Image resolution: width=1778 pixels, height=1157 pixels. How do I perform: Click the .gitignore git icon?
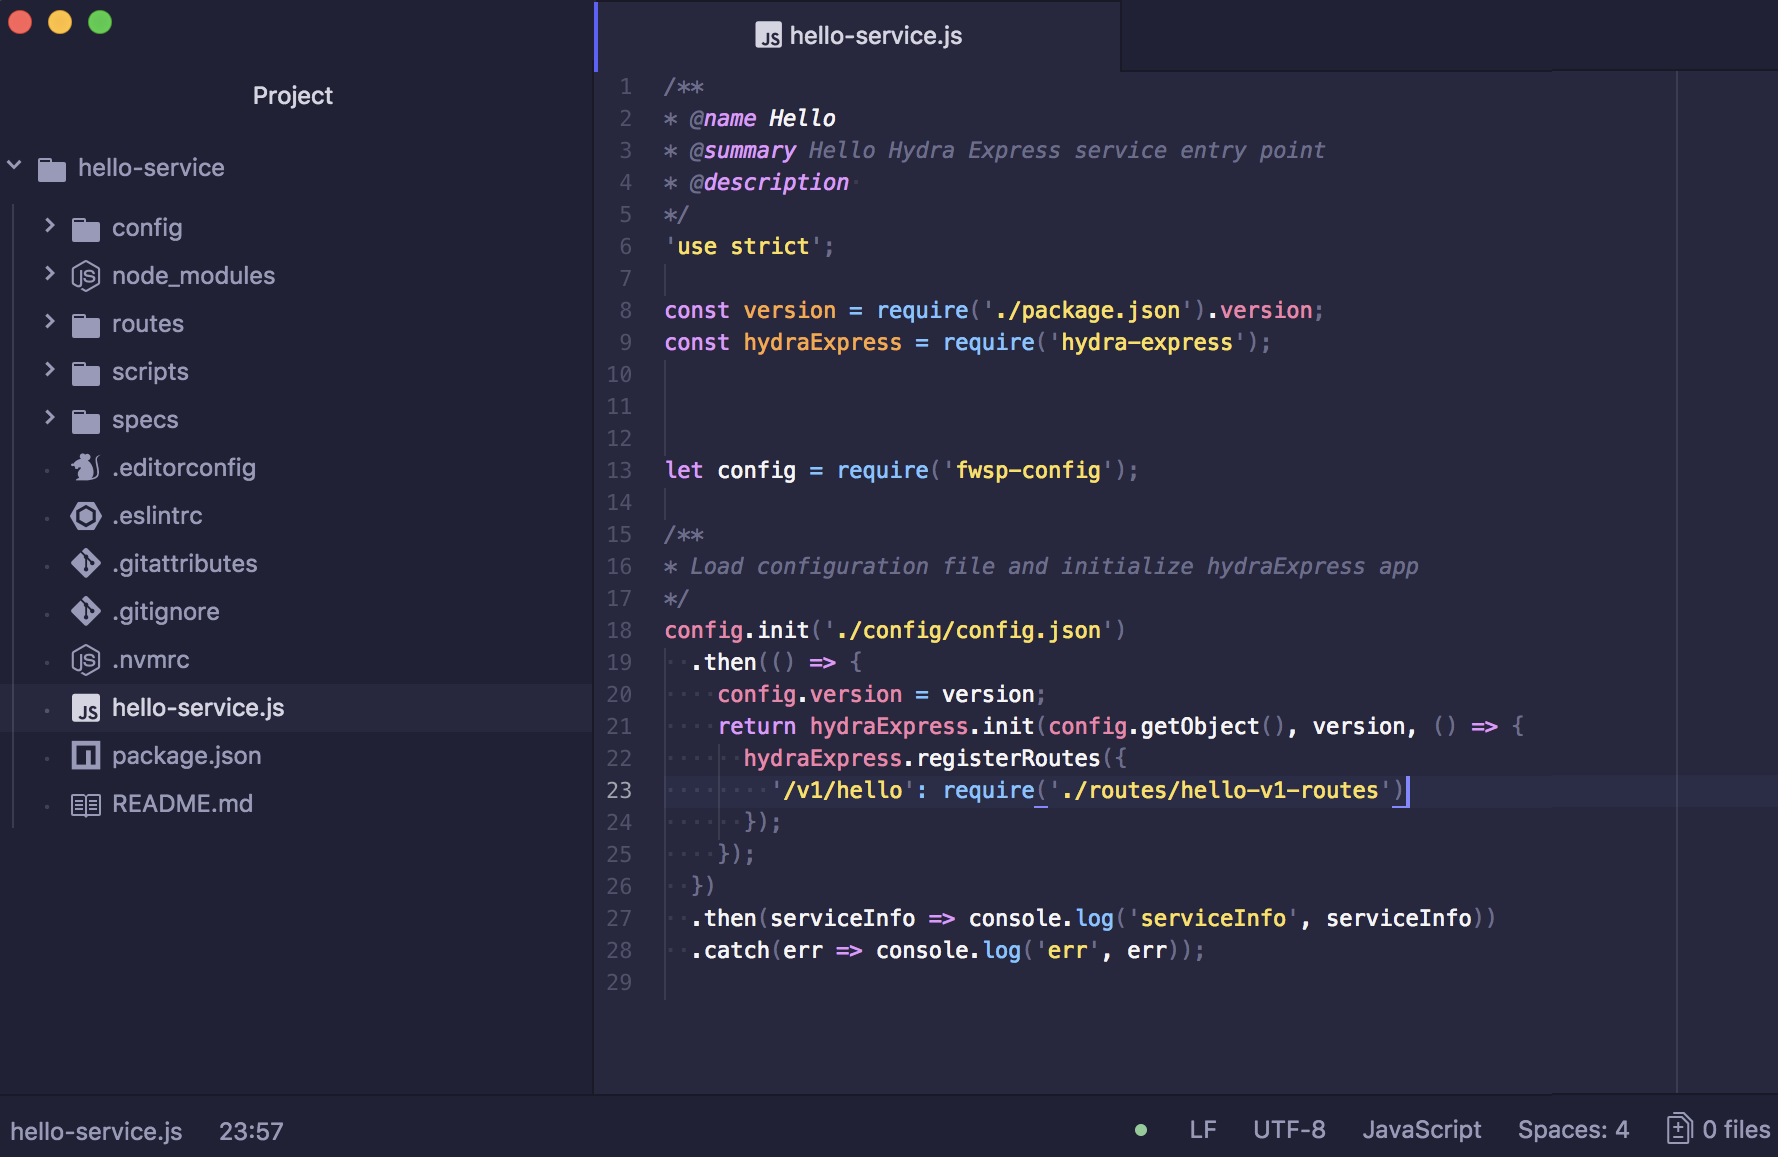[86, 612]
